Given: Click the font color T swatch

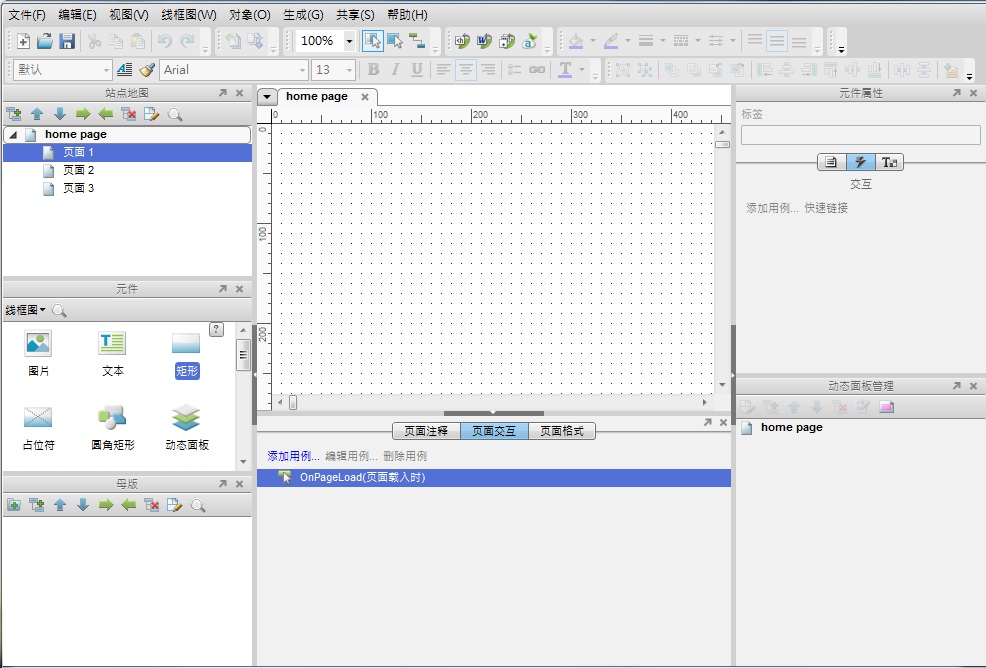Looking at the screenshot, I should pos(565,70).
